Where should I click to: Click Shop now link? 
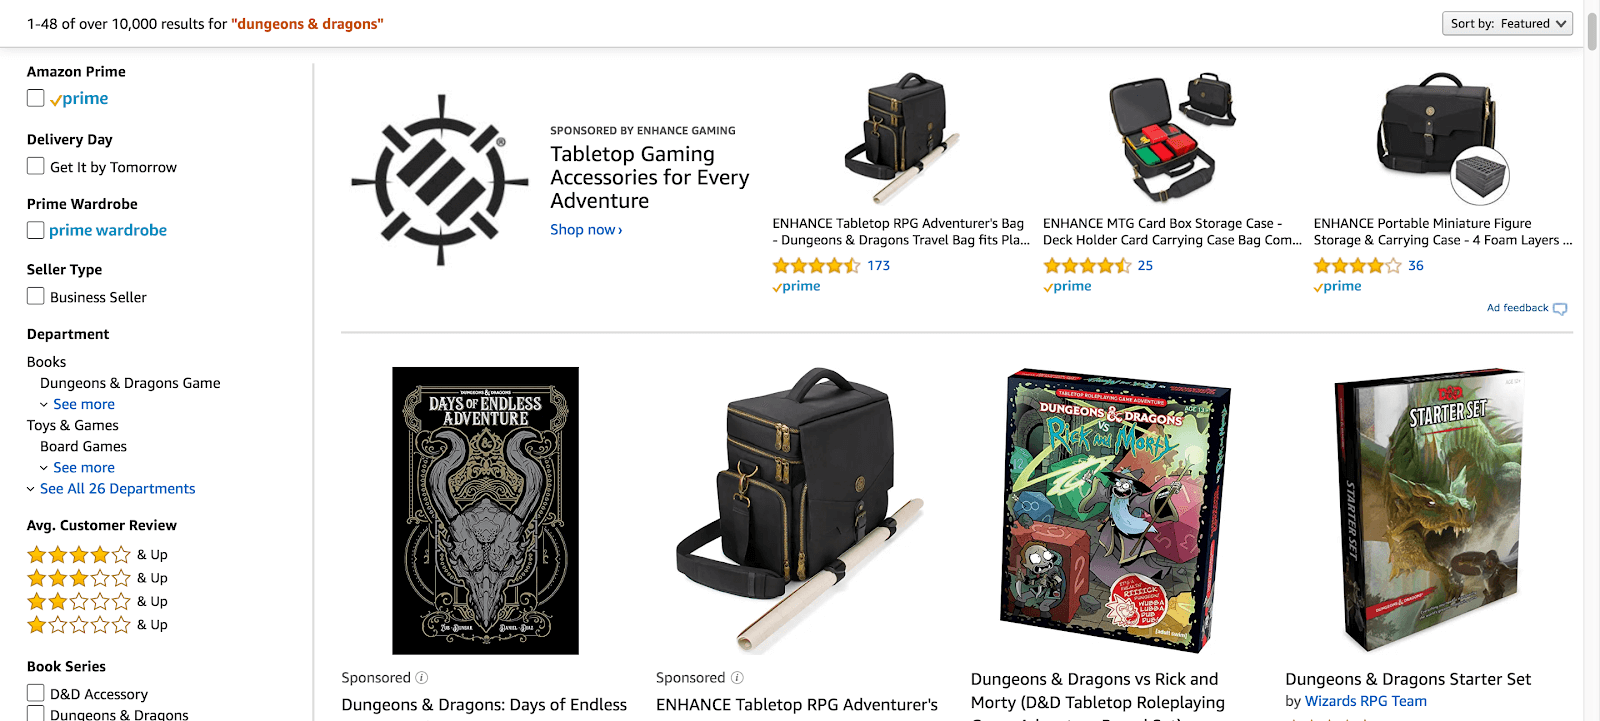586,230
